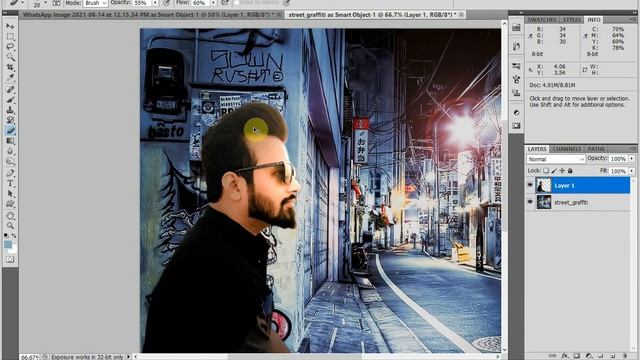Open the Layers panel options menu
Image resolution: width=640 pixels, height=360 pixels.
(633, 149)
